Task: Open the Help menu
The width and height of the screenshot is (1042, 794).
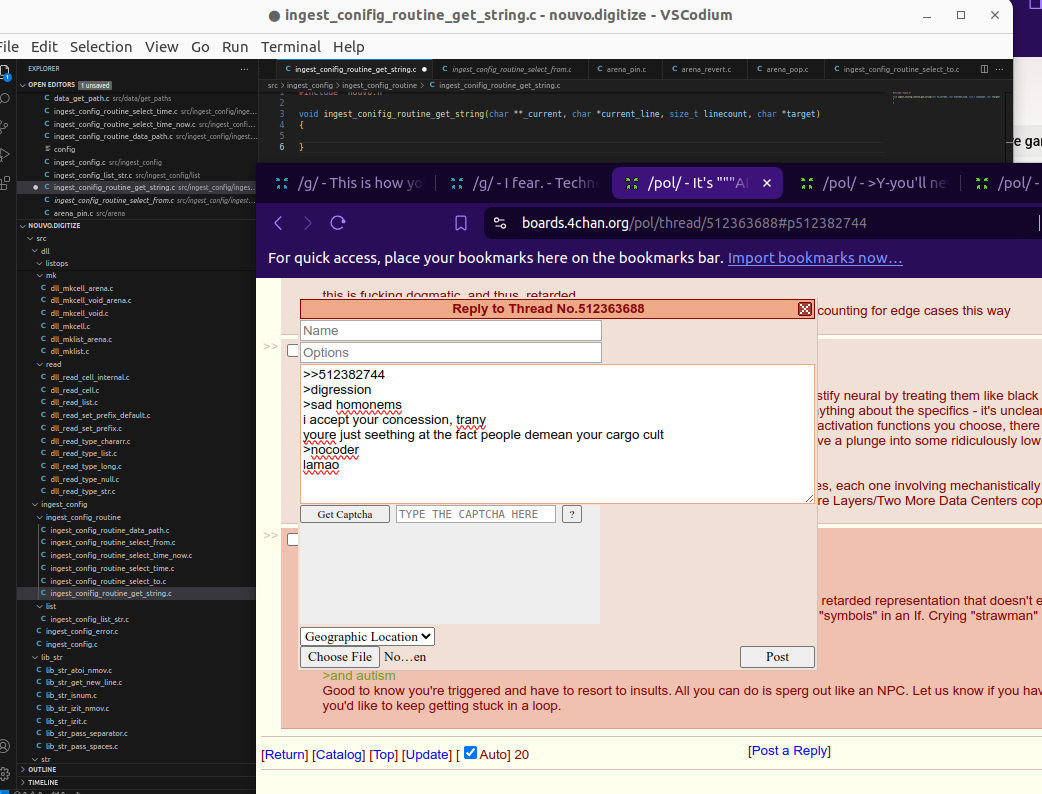Action: (349, 47)
